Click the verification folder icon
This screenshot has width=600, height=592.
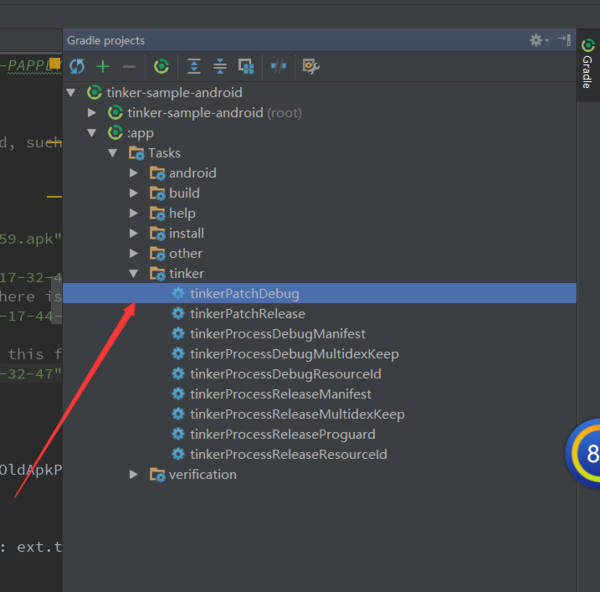coord(157,475)
